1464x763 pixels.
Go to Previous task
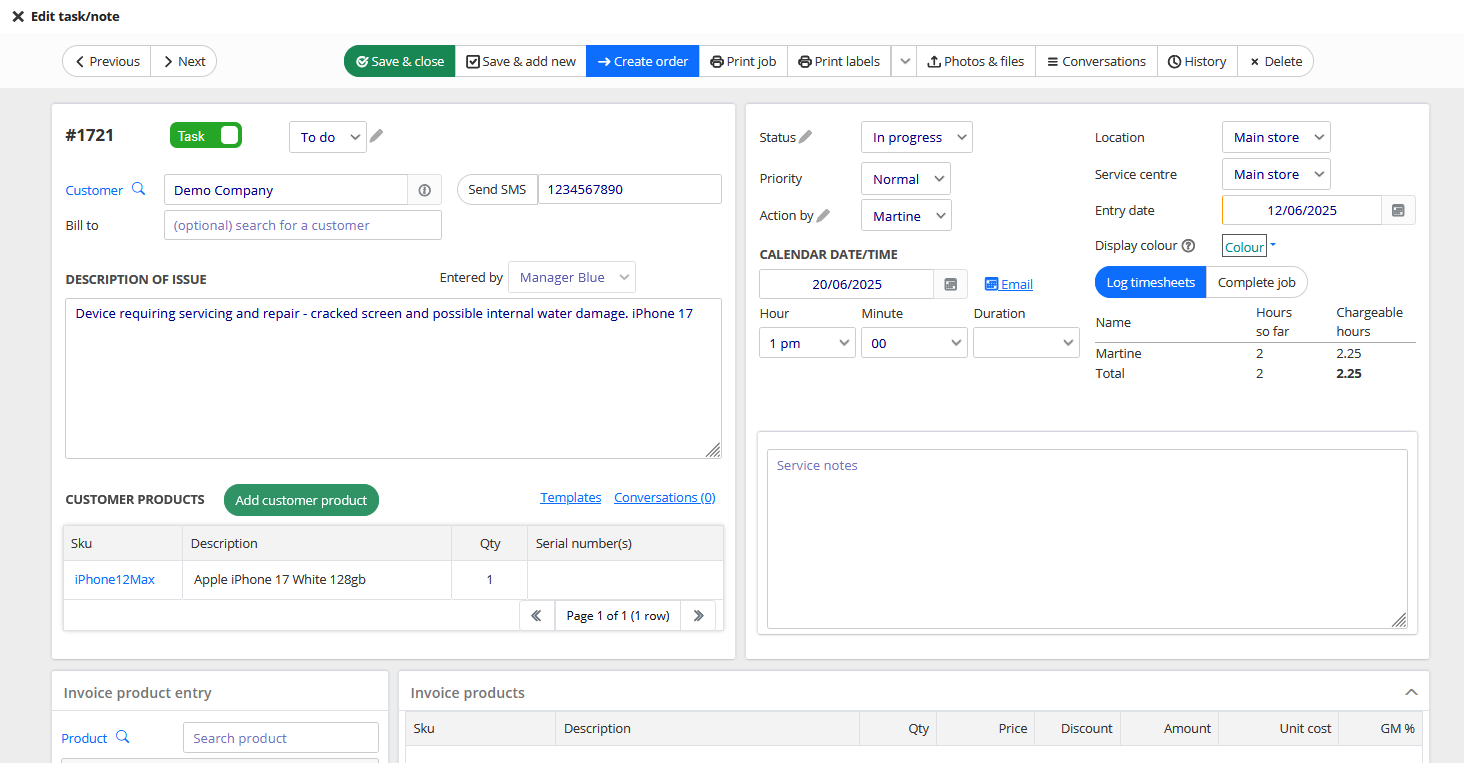(107, 61)
